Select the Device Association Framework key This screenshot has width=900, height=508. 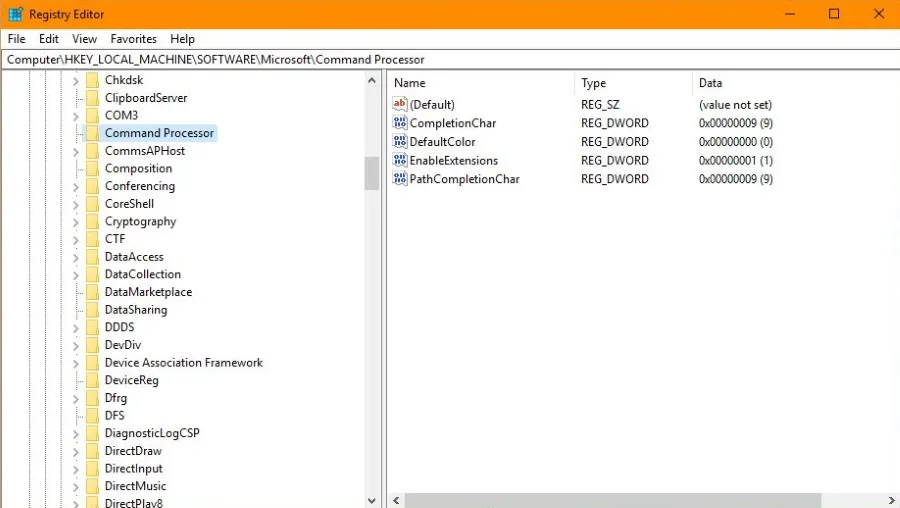[x=184, y=363]
